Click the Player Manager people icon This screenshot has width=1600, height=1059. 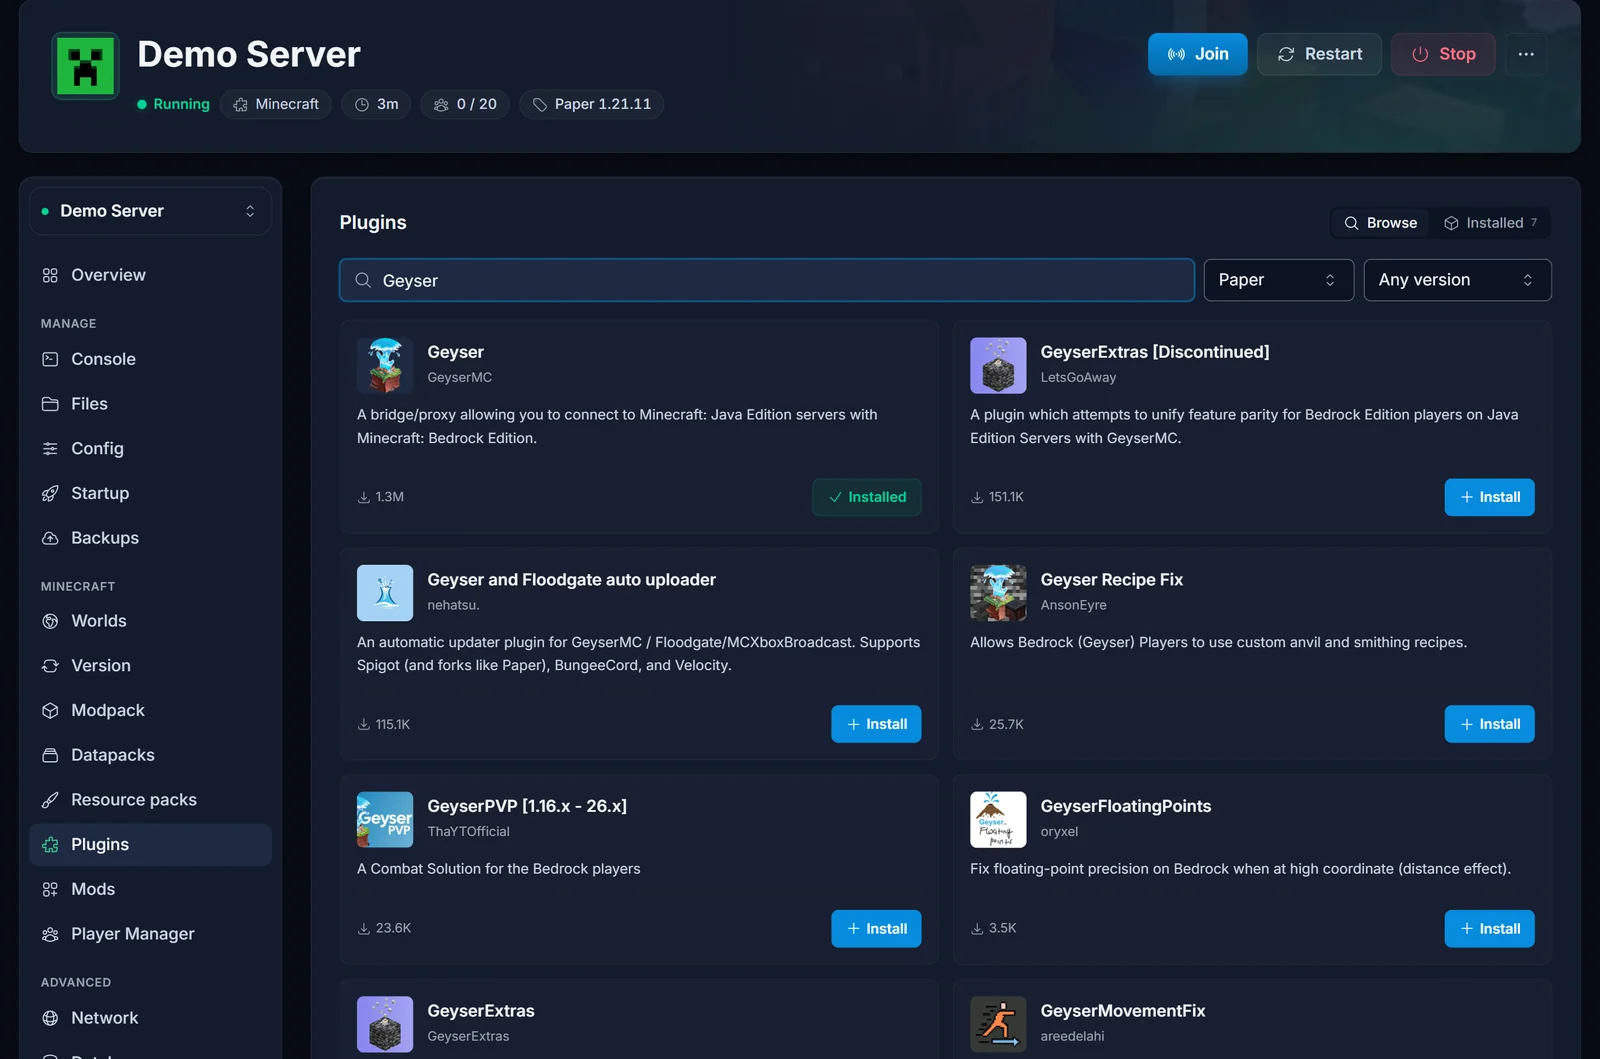tap(50, 934)
